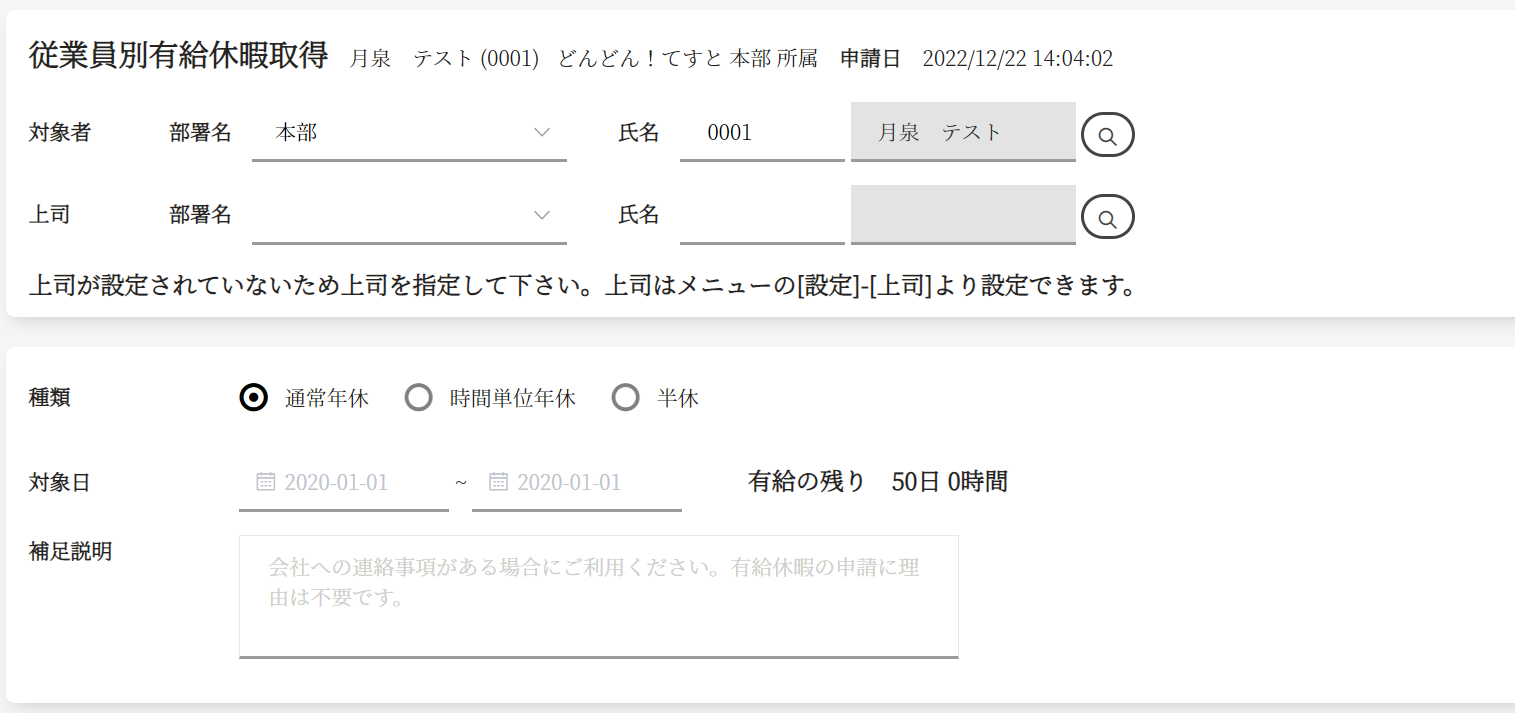This screenshot has height=713, width=1515.
Task: Select the 通常年休 radio button
Action: (255, 398)
